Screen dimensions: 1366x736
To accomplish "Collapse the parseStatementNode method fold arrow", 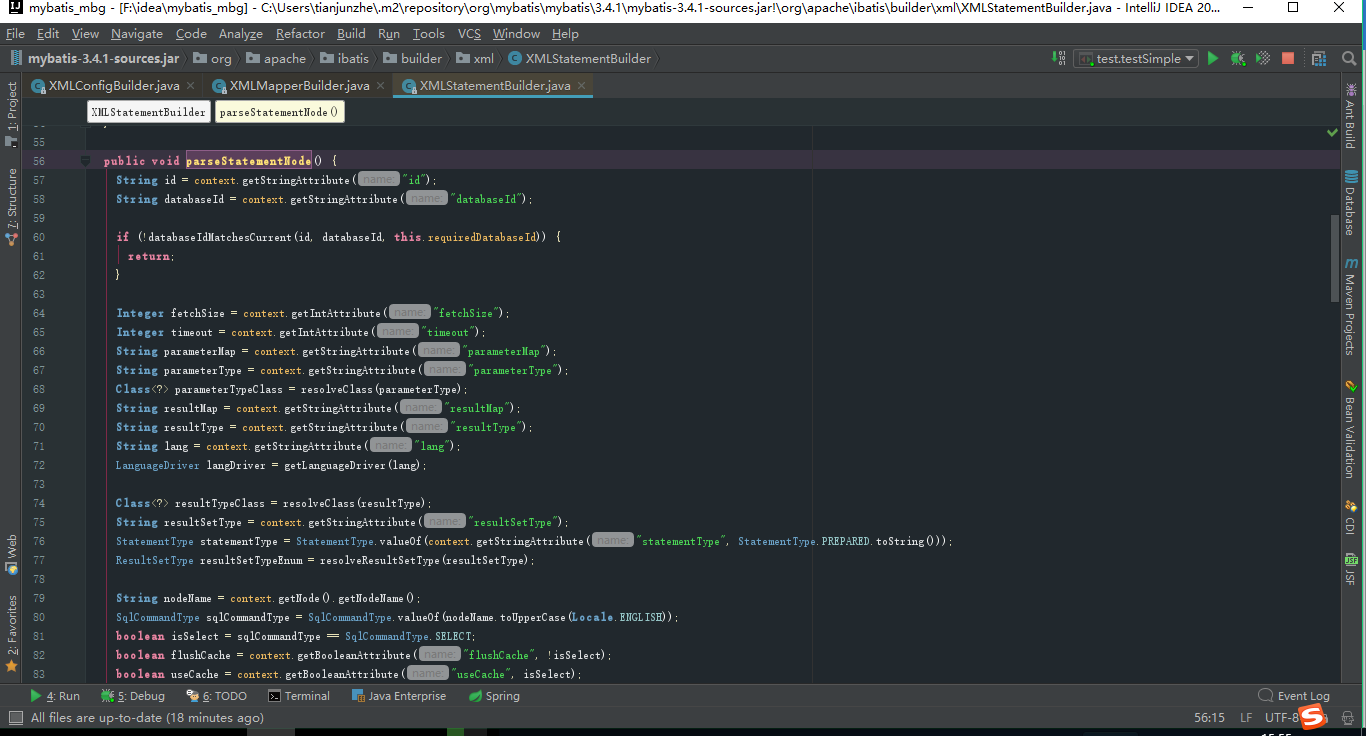I will pos(86,160).
